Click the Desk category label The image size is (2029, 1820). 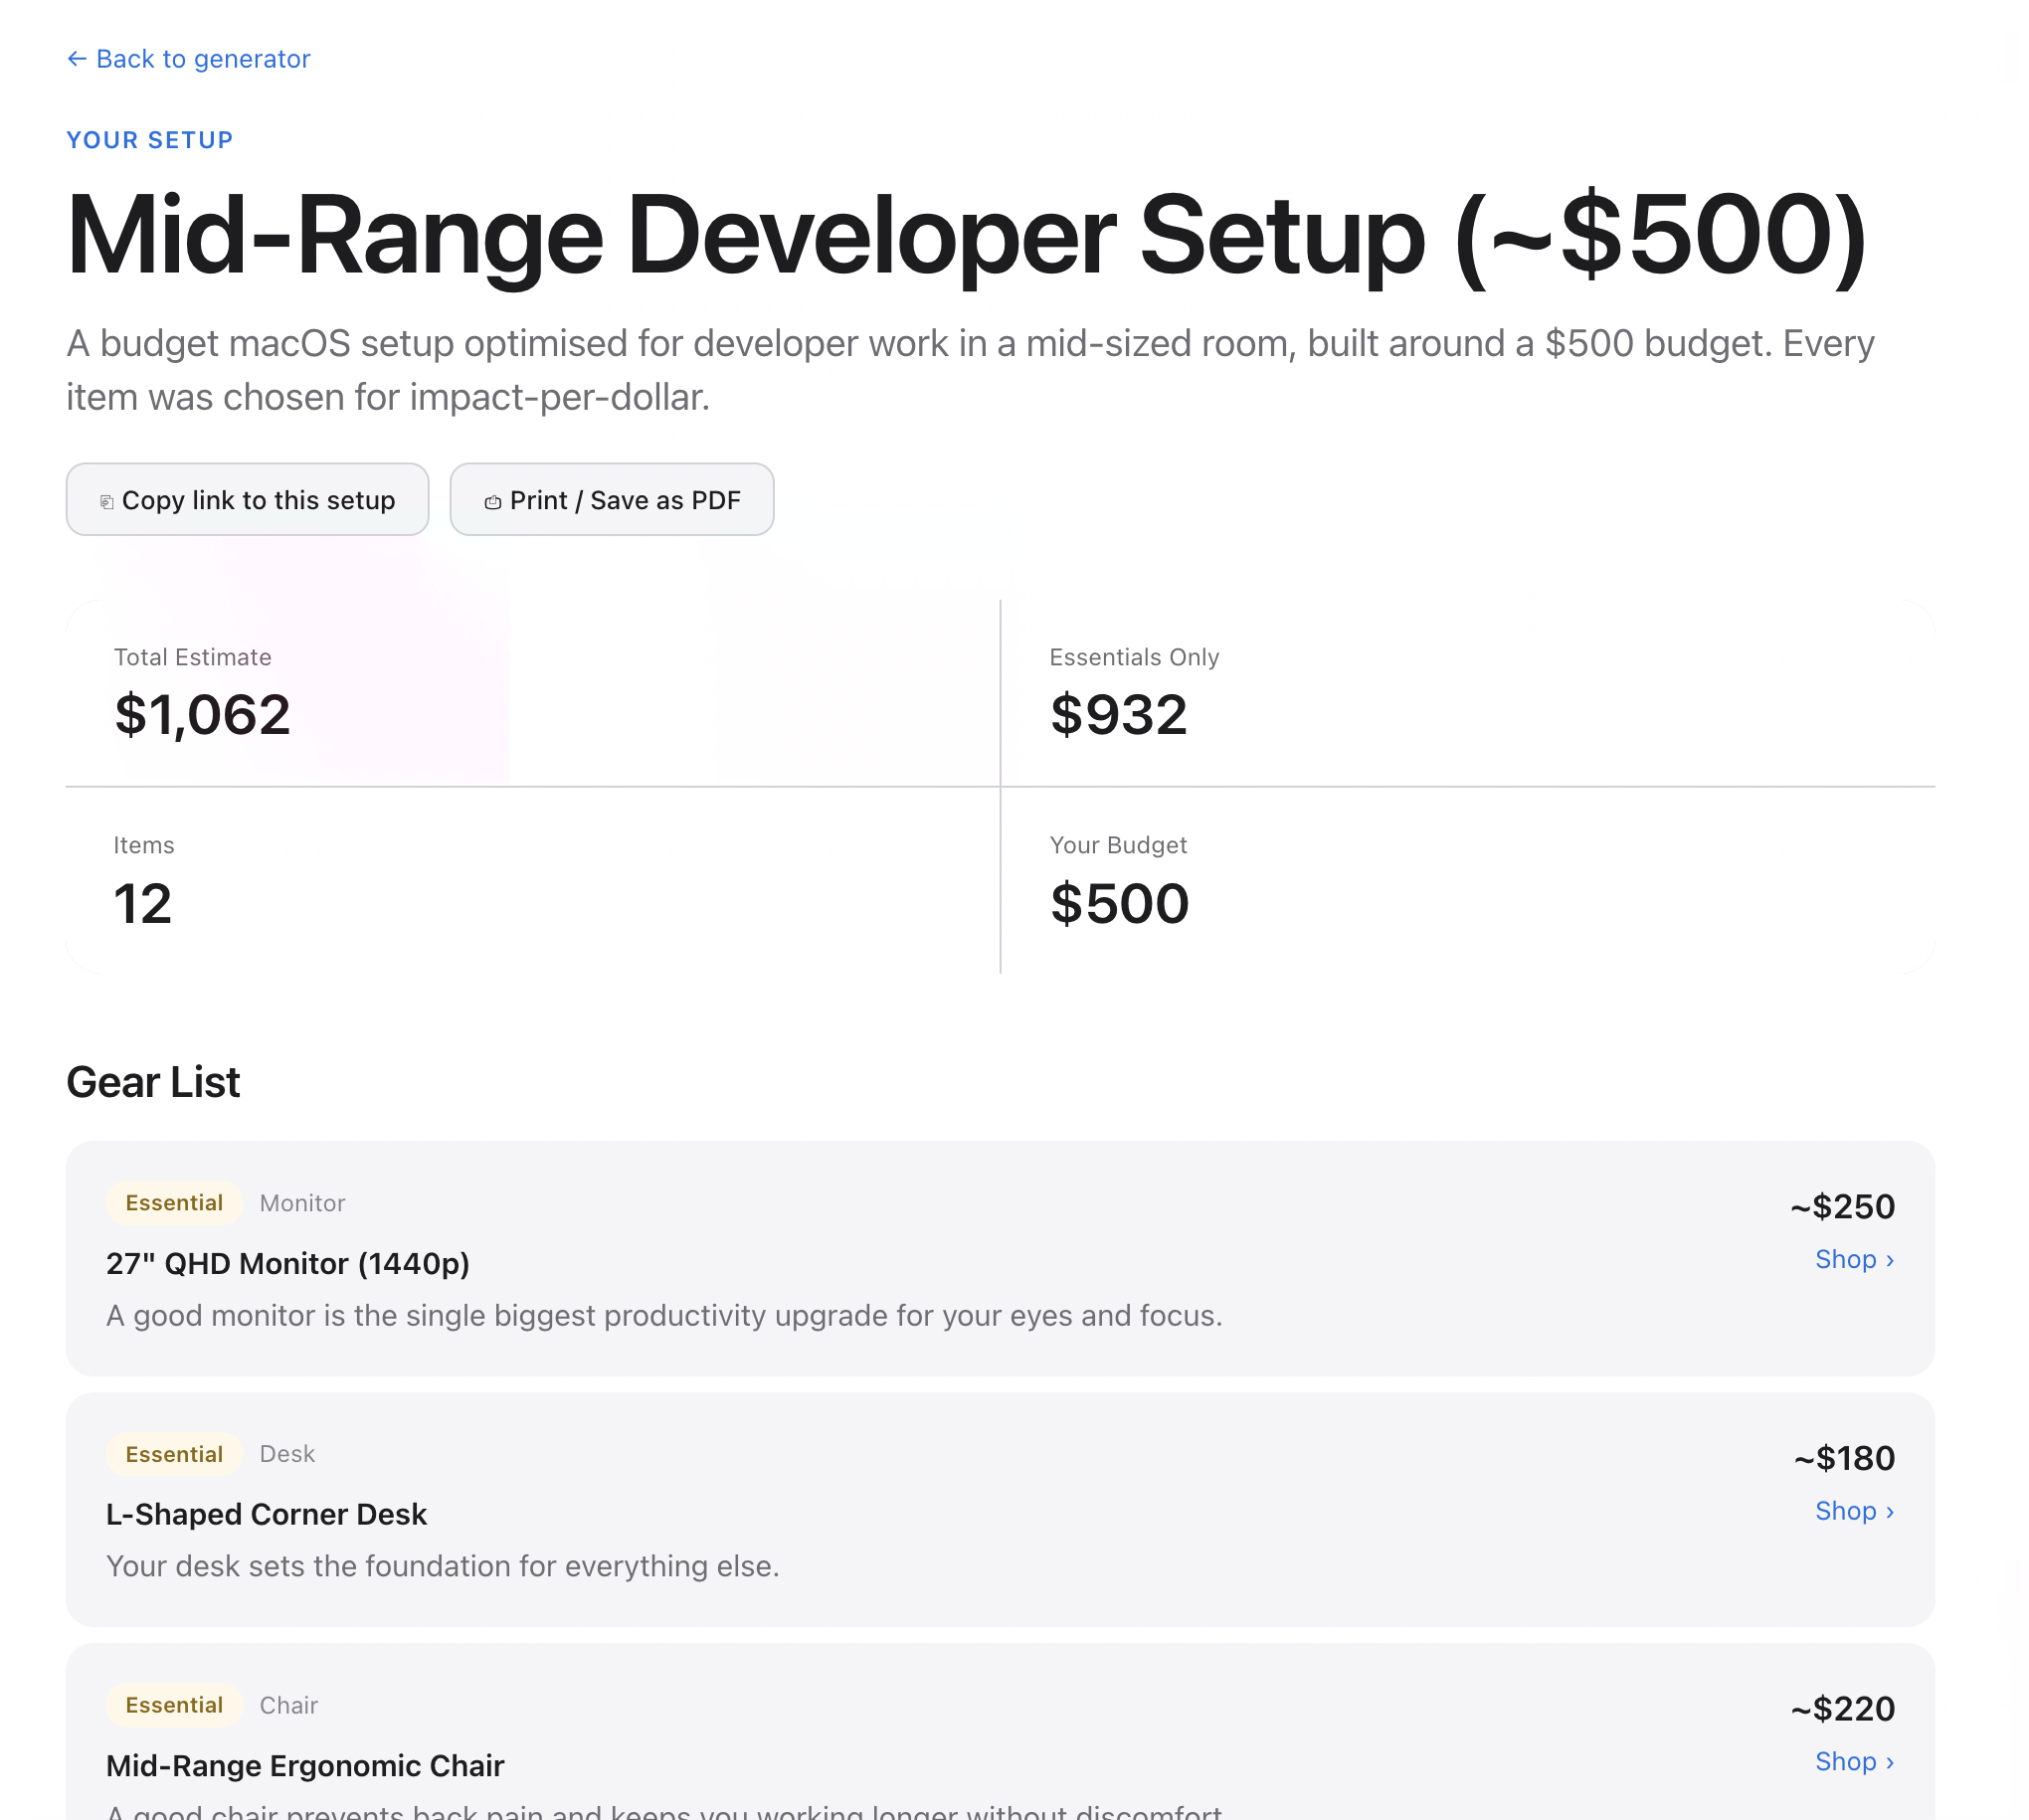pyautogui.click(x=287, y=1453)
